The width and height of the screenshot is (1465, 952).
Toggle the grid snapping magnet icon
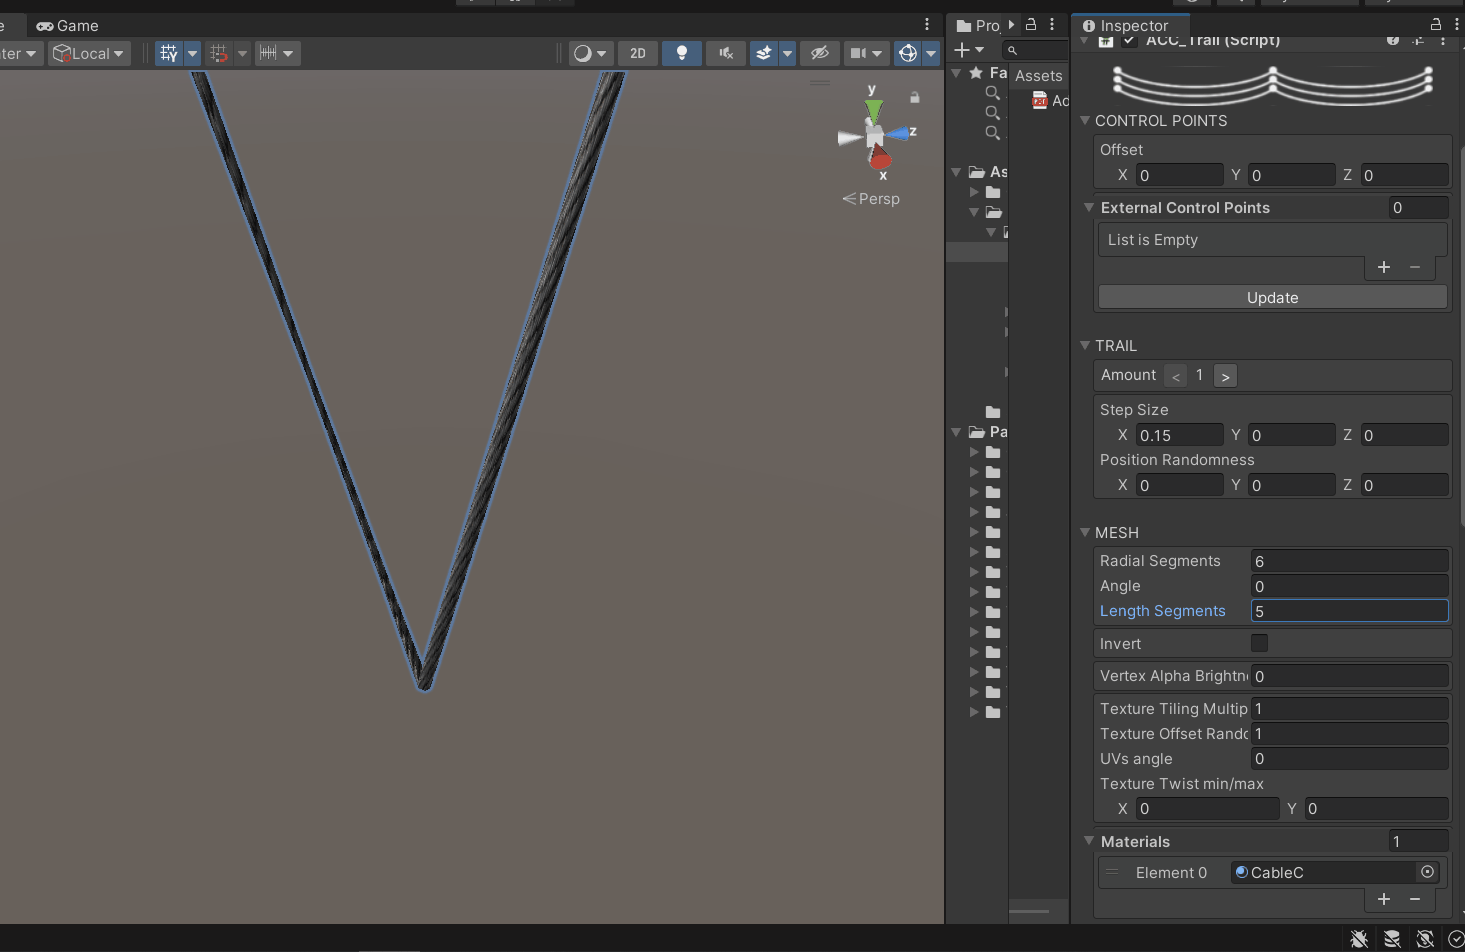tap(220, 54)
